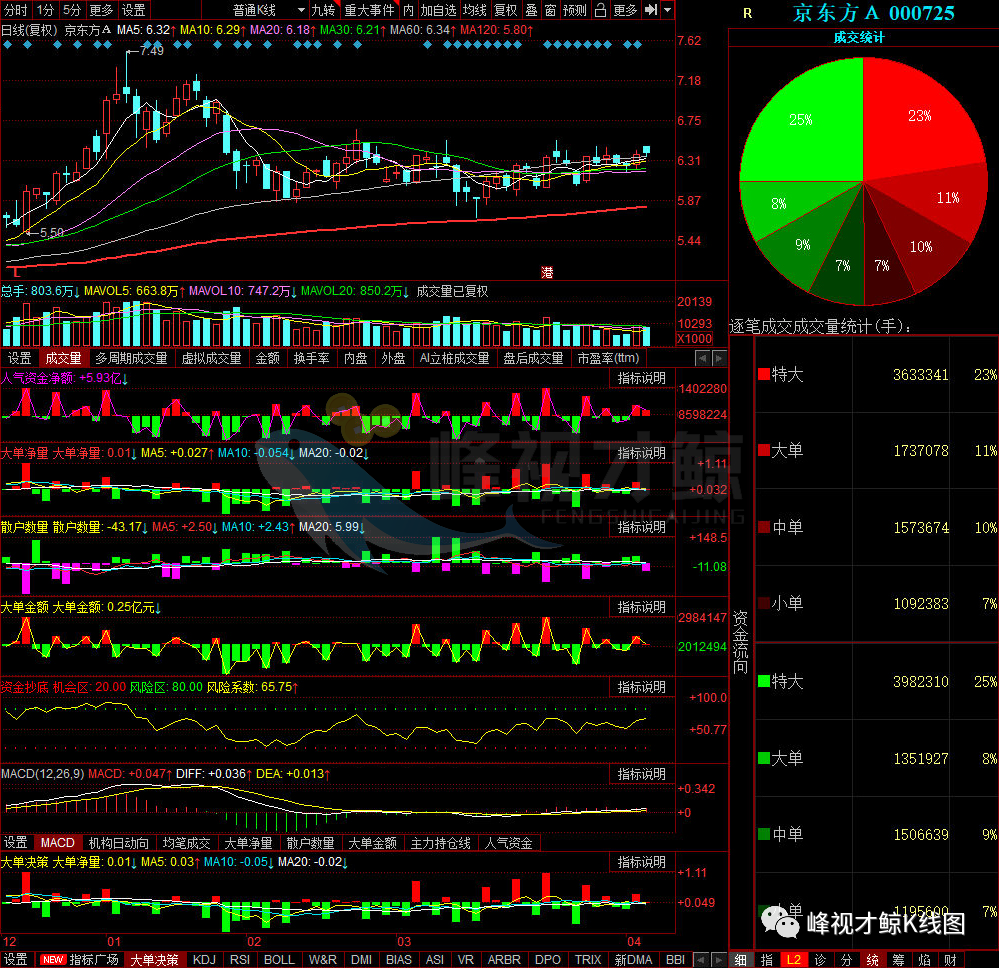Click the 内 toolbar button
Viewport: 999px width, 968px height.
coord(408,10)
